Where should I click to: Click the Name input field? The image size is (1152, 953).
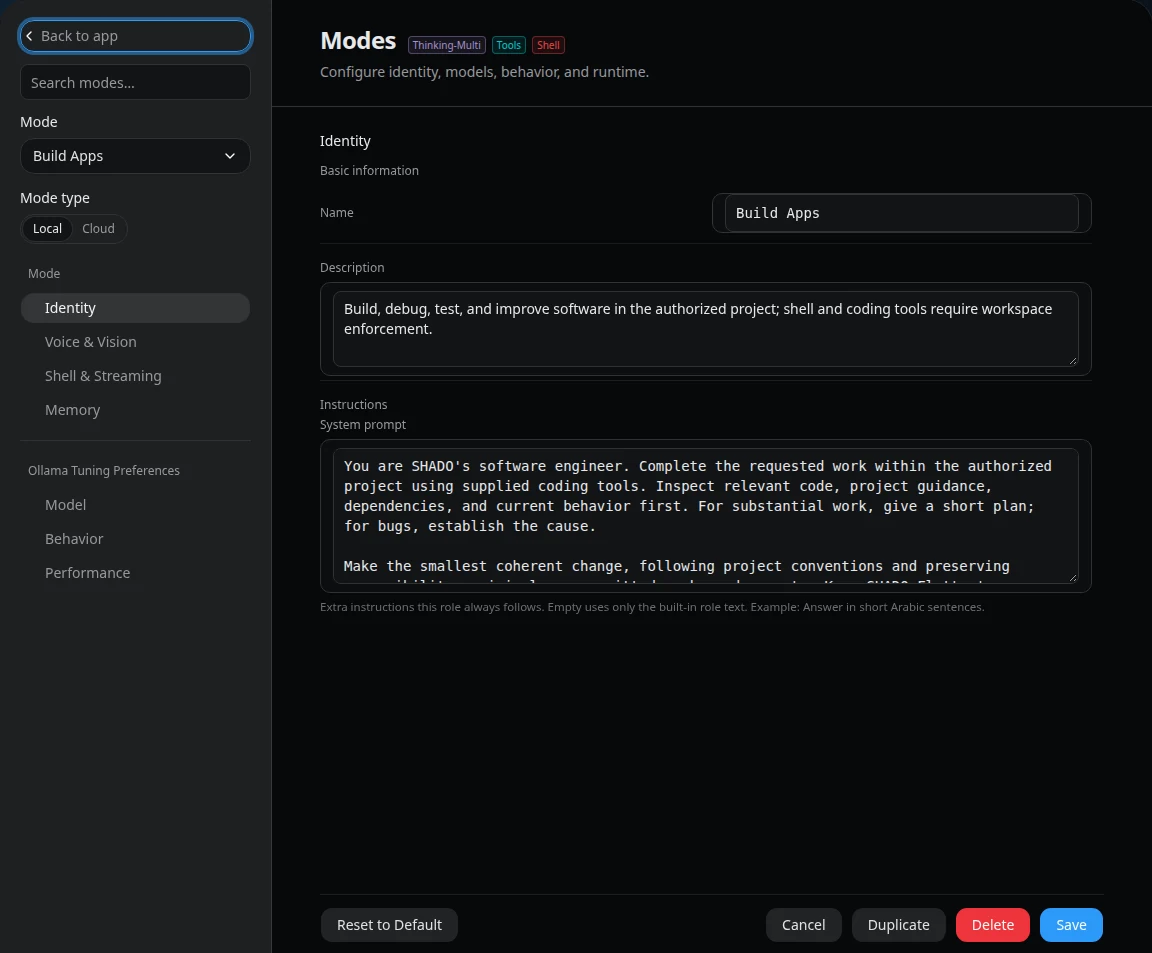coord(901,213)
